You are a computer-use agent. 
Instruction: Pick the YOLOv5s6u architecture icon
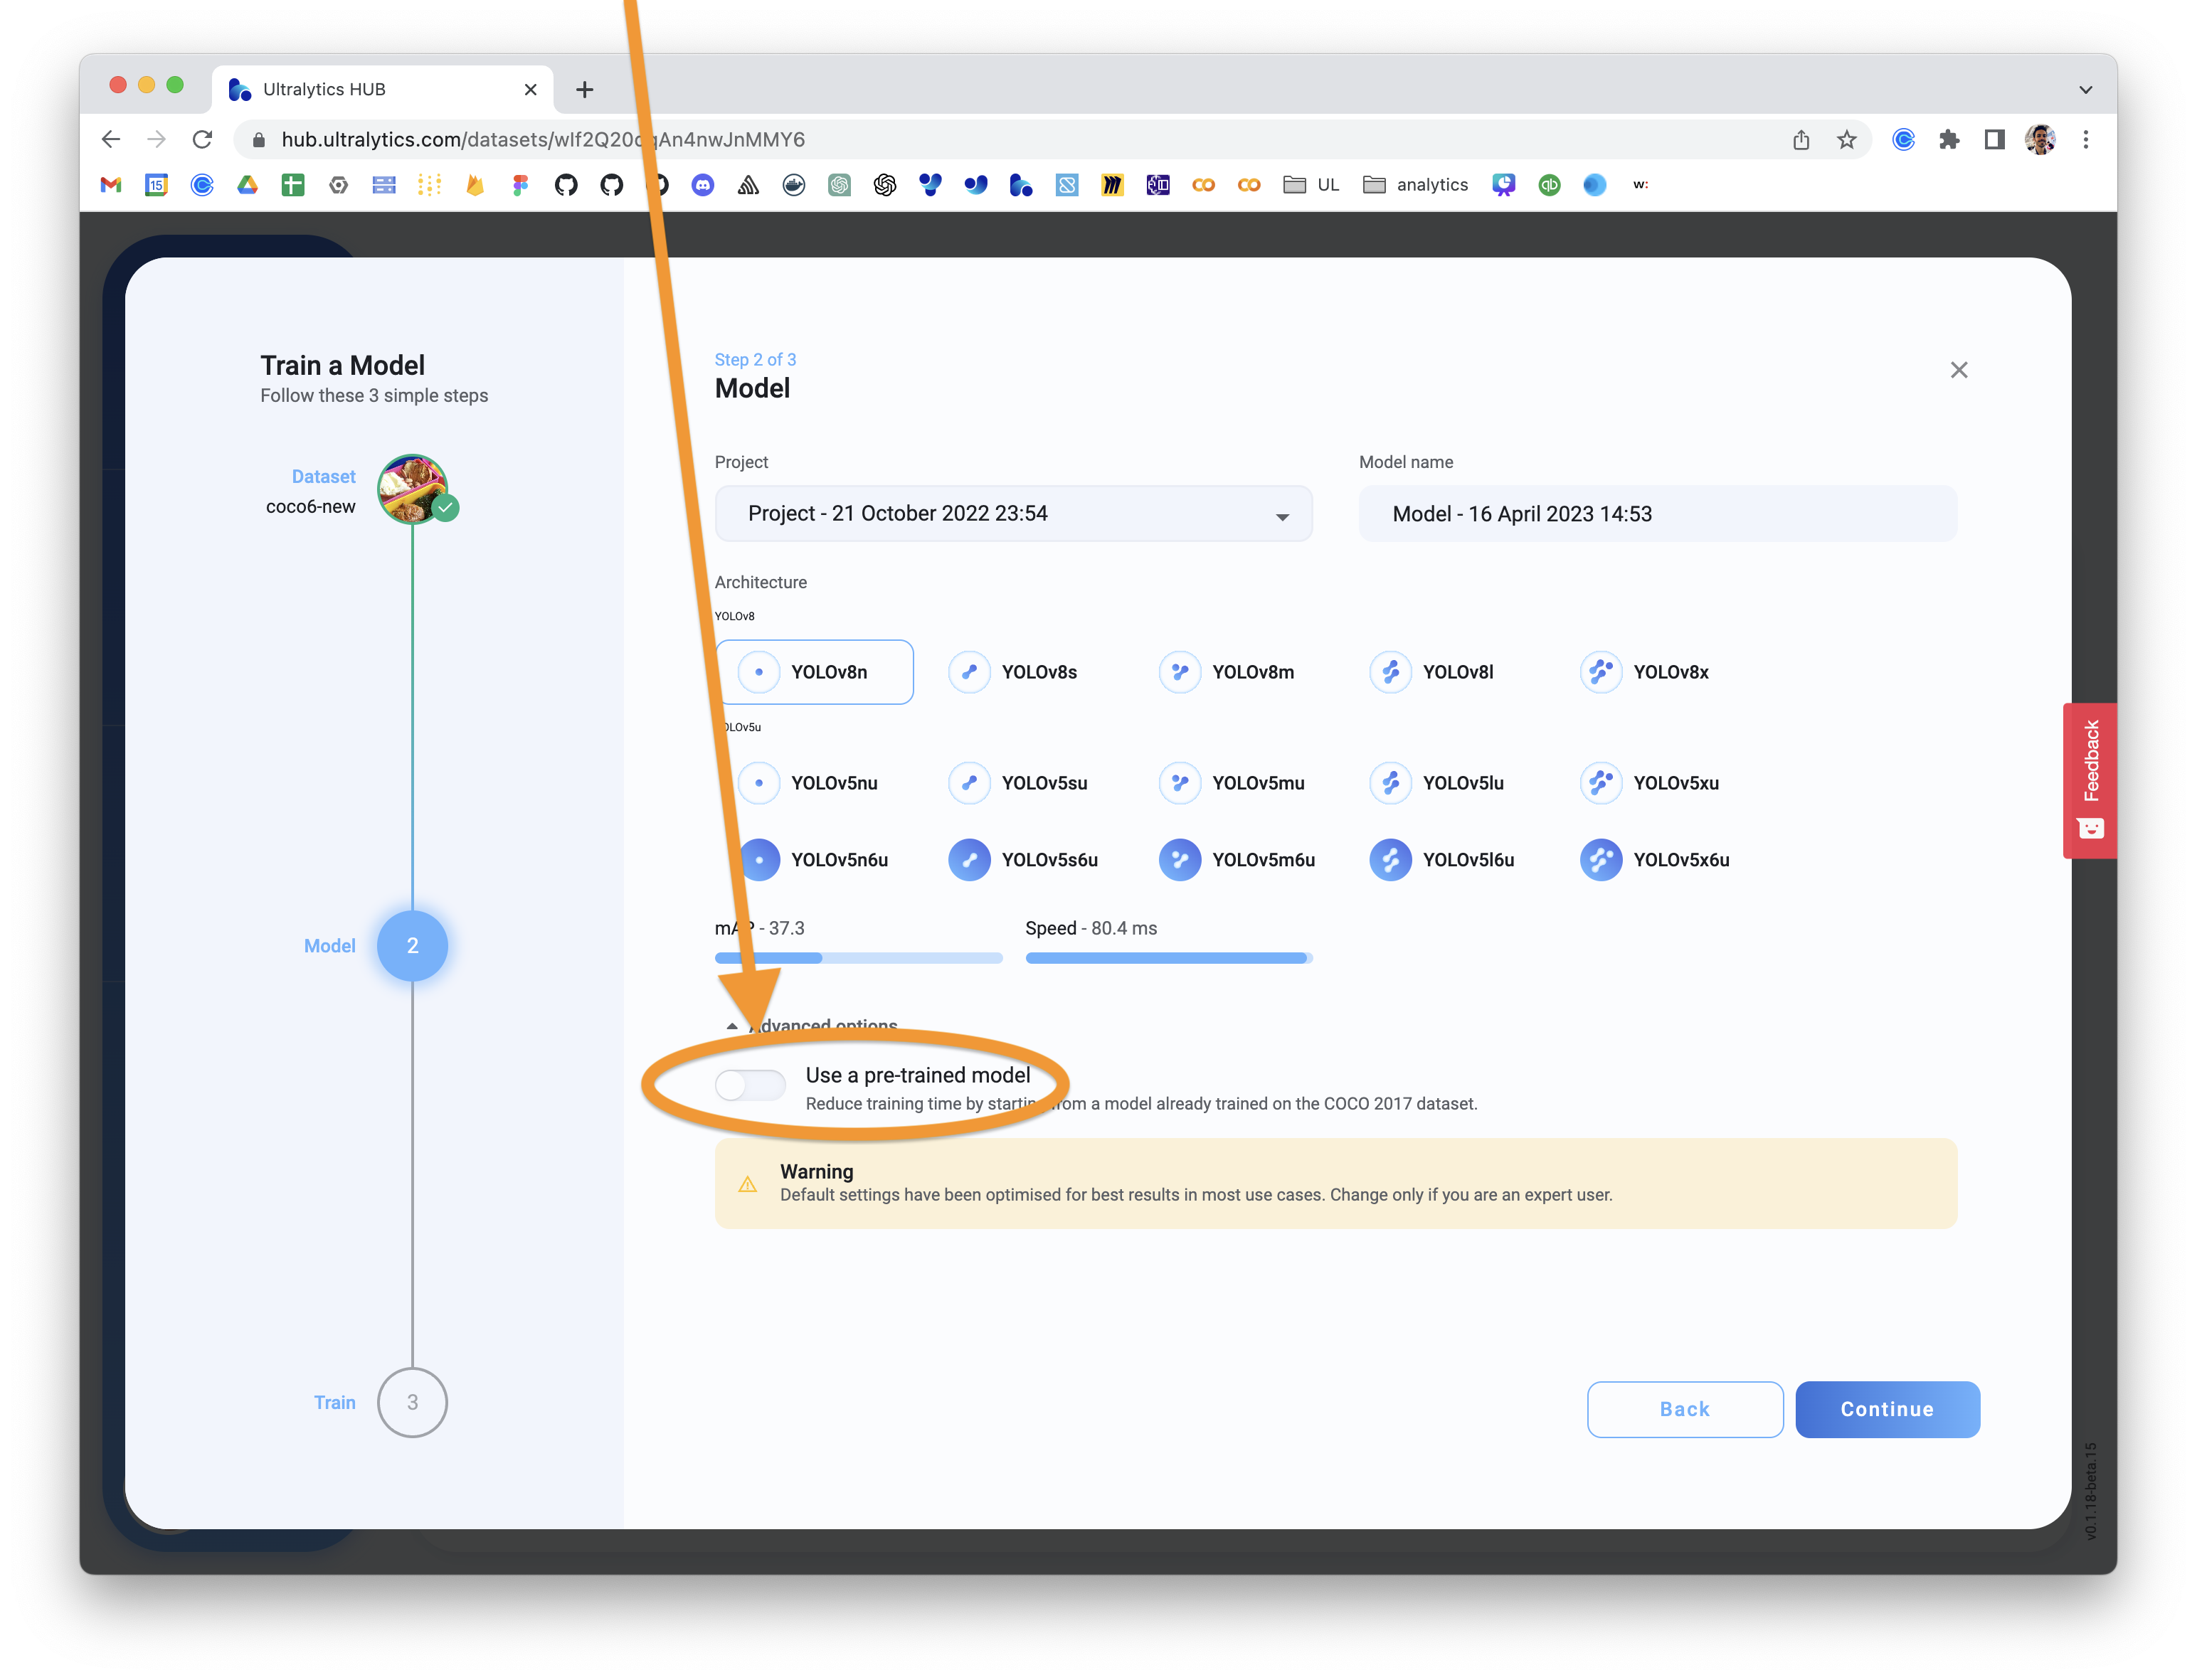968,860
